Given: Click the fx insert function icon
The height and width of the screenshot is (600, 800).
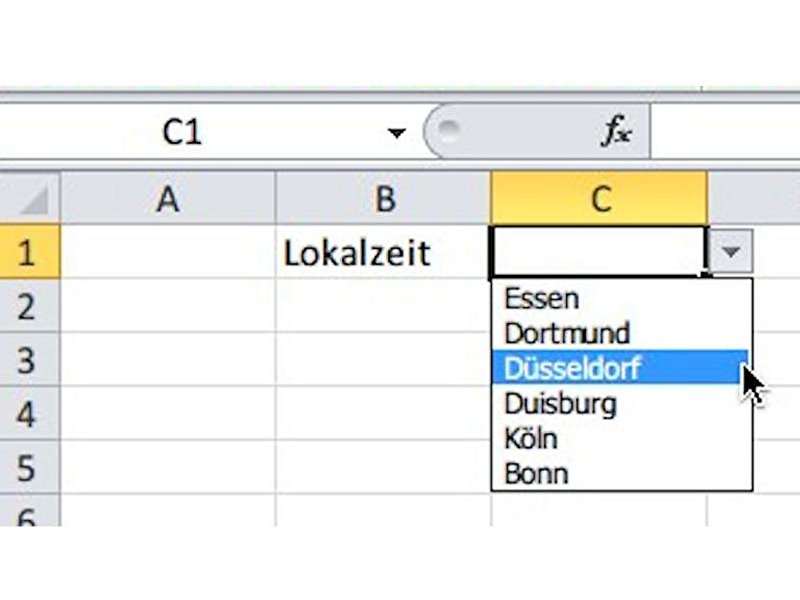Looking at the screenshot, I should [x=619, y=131].
